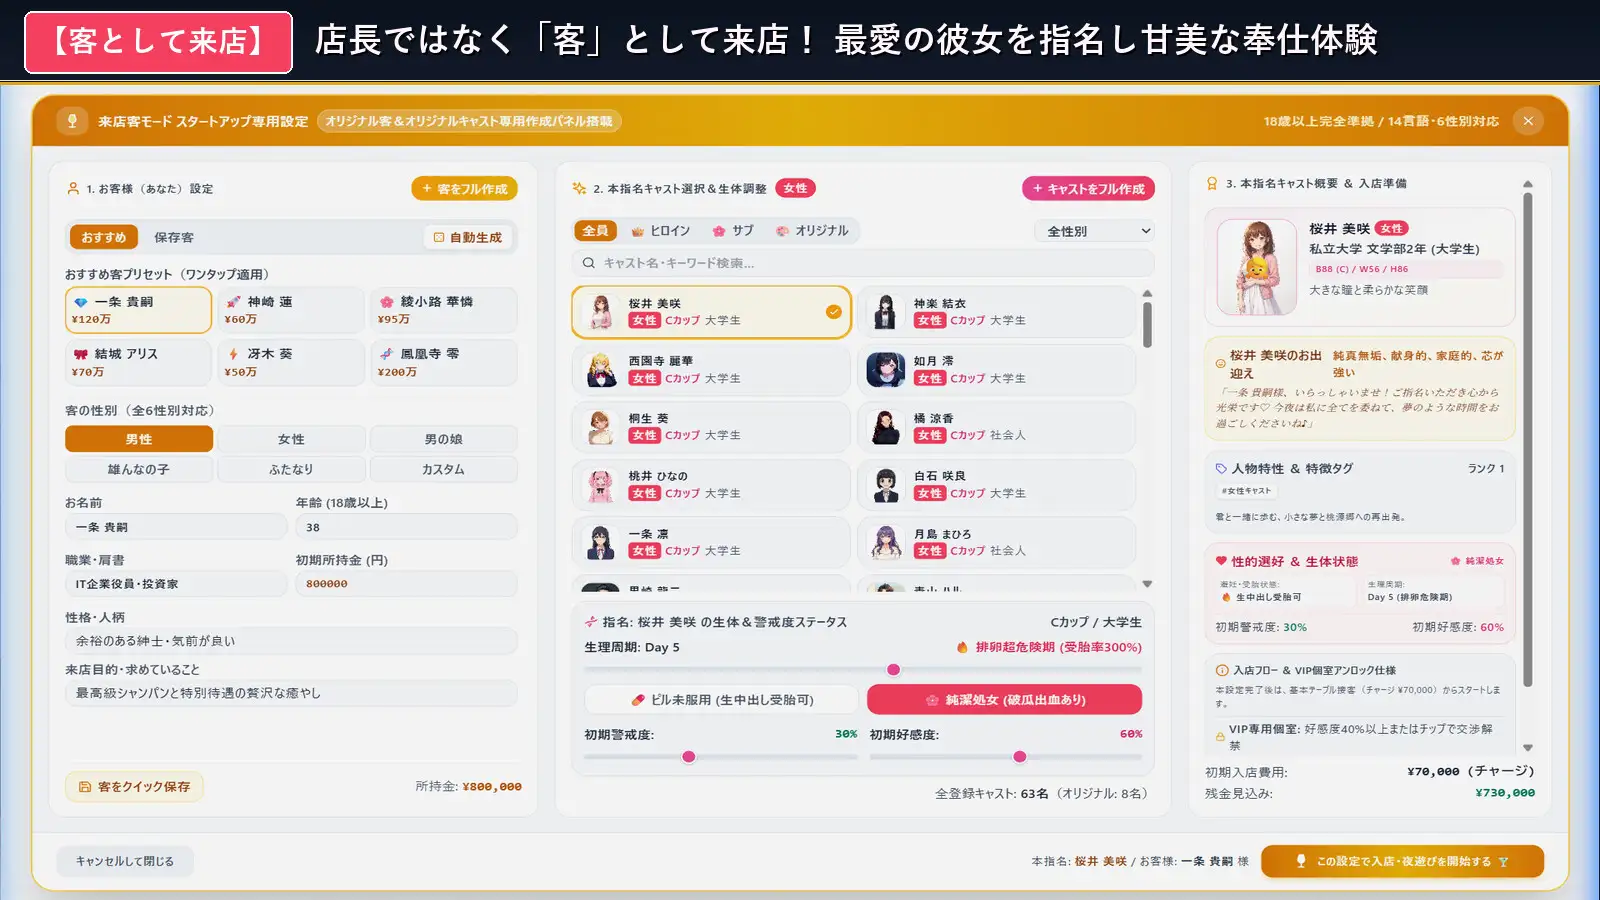
Task: Click the 客をクイック保存 button
Action: tap(134, 787)
